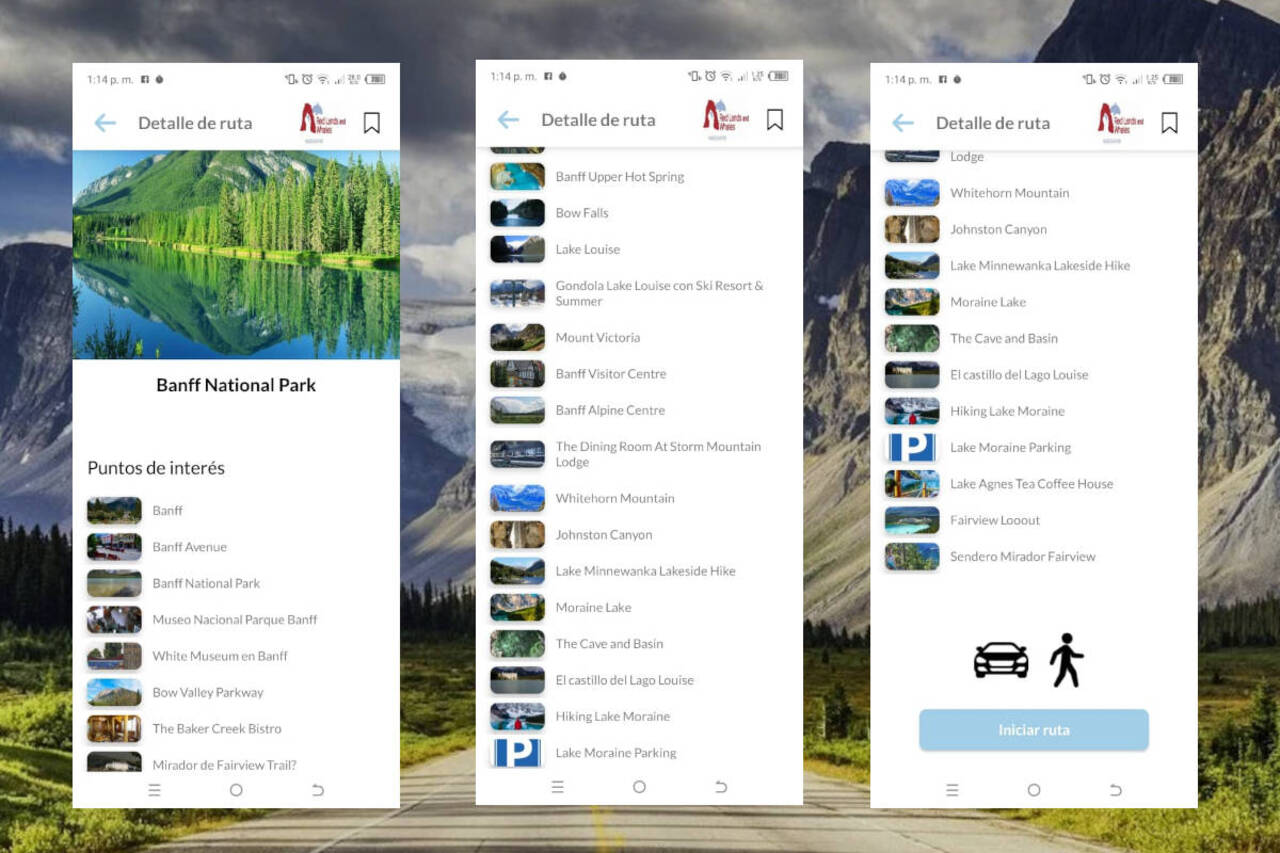Screen dimensions: 1280x853
Task: Tap the Android back icon on the middle phone
Action: point(721,787)
